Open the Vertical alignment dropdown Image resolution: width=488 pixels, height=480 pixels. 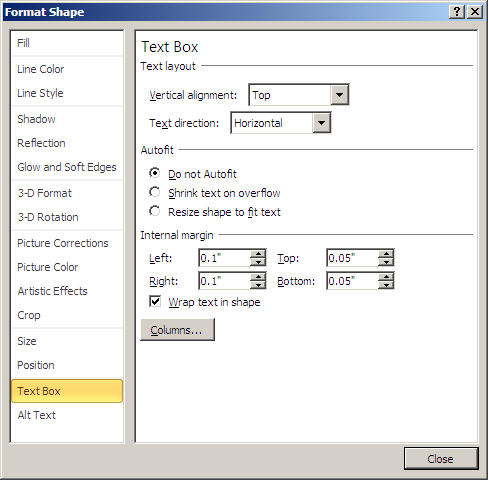[339, 95]
